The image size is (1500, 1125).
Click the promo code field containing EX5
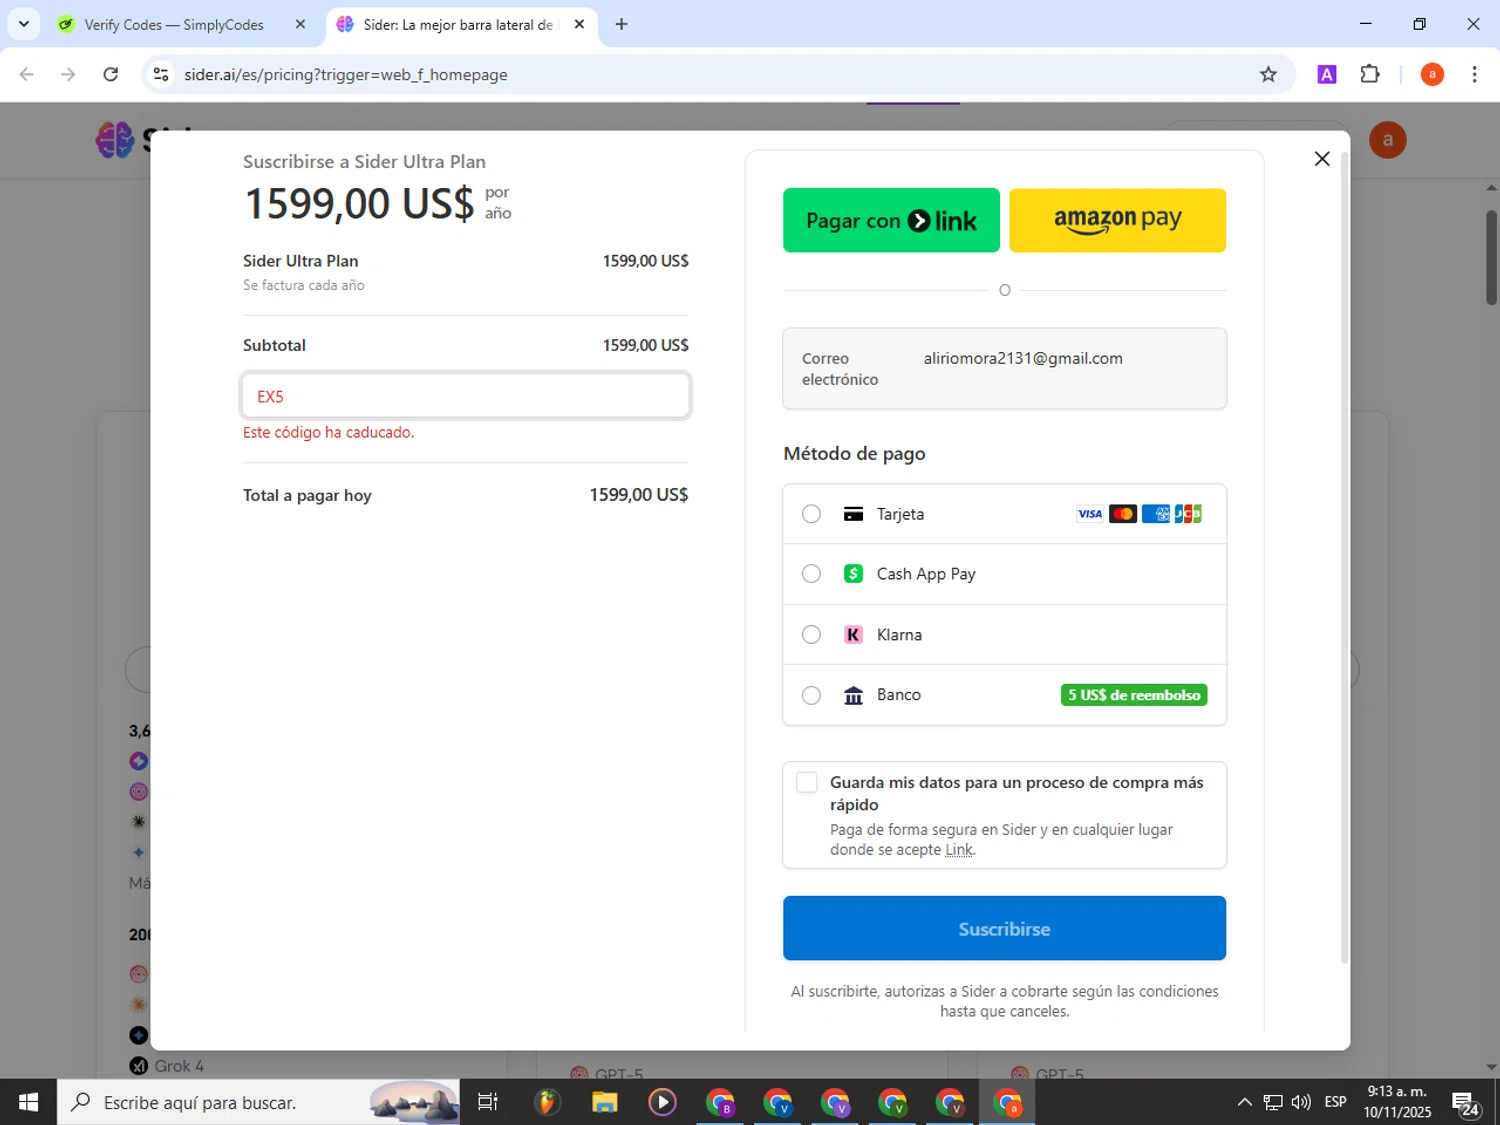click(x=465, y=396)
